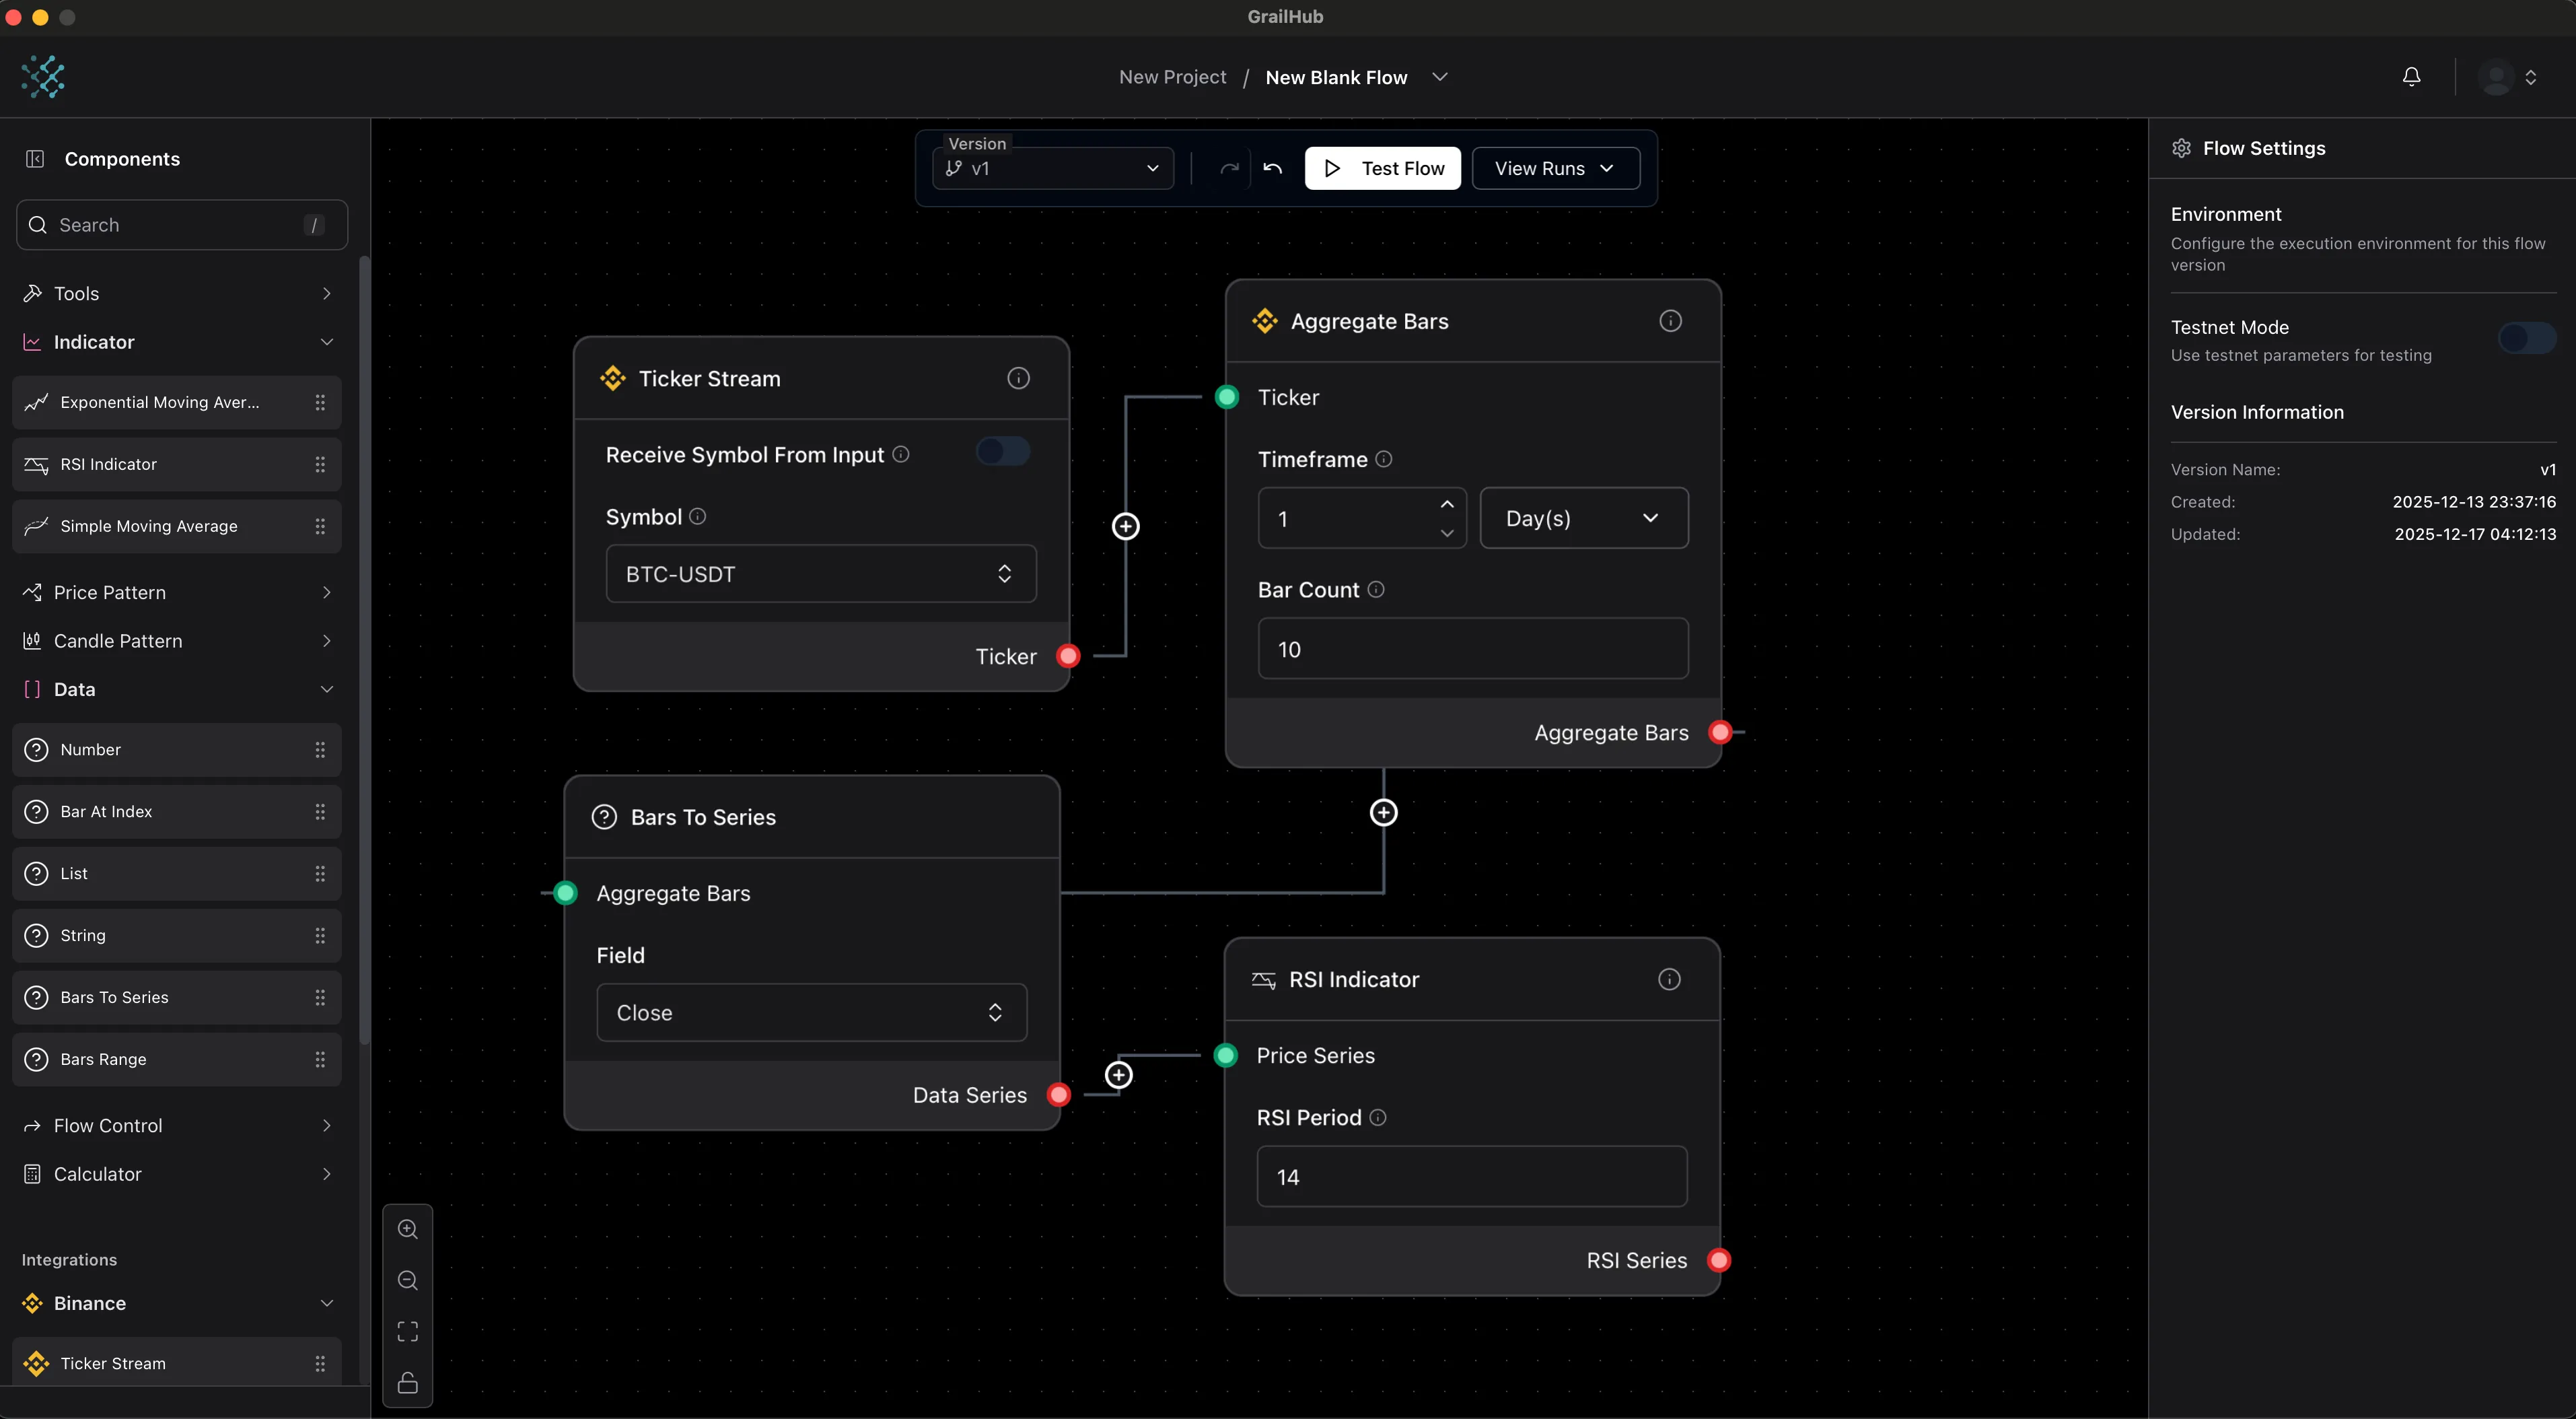The image size is (2576, 1419).
Task: Click the fit view icon on canvas
Action: pos(408,1331)
